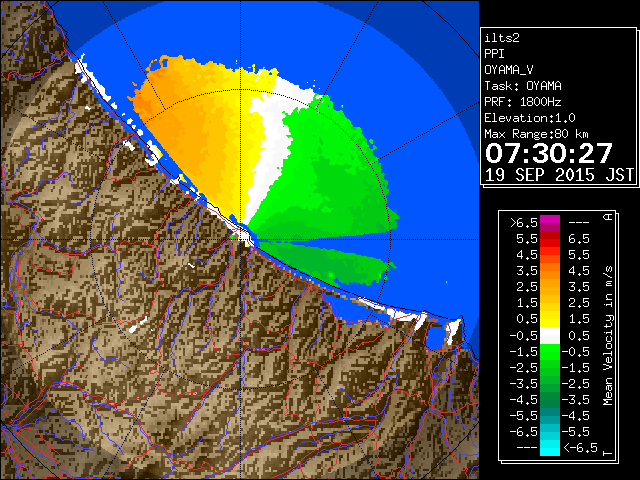Click the letter A beside the legend's upper end

[608, 217]
